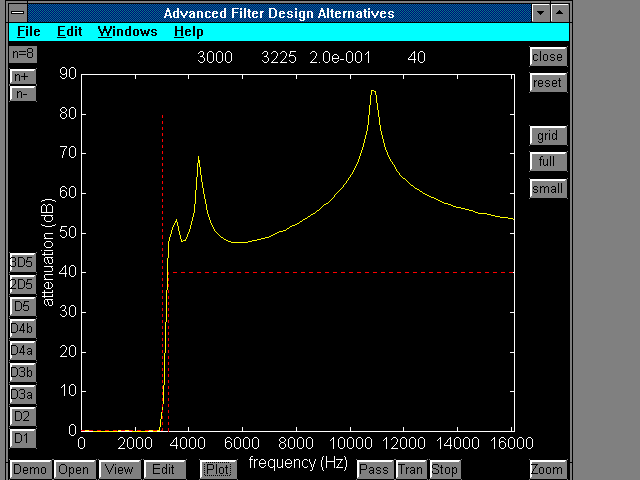Choose the D4b design alternative
This screenshot has height=480, width=640.
pos(21,328)
